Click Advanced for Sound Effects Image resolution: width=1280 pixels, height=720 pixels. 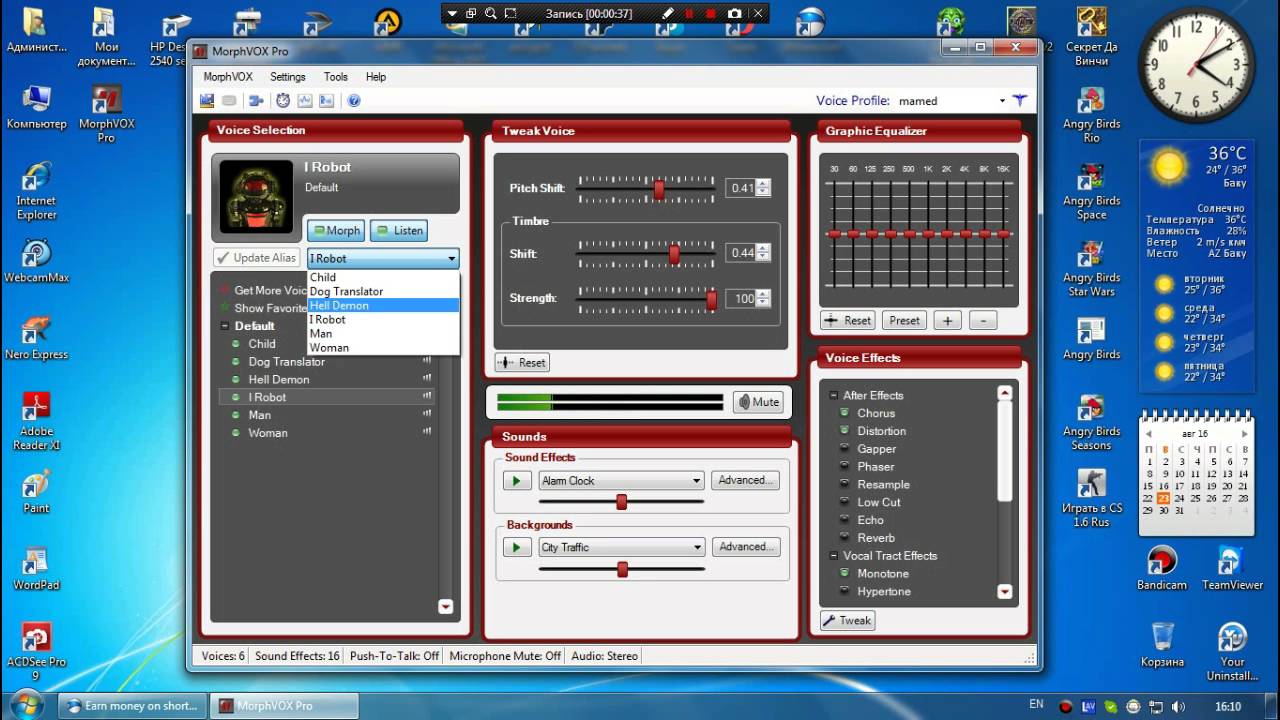click(746, 480)
